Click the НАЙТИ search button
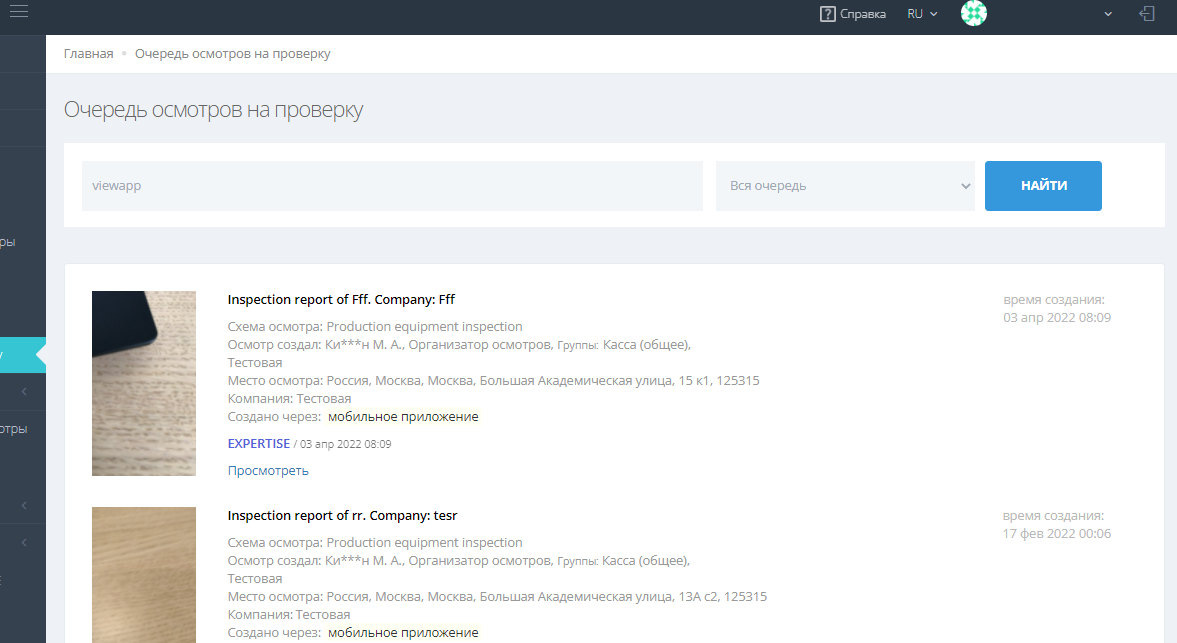1177x643 pixels. tap(1042, 186)
